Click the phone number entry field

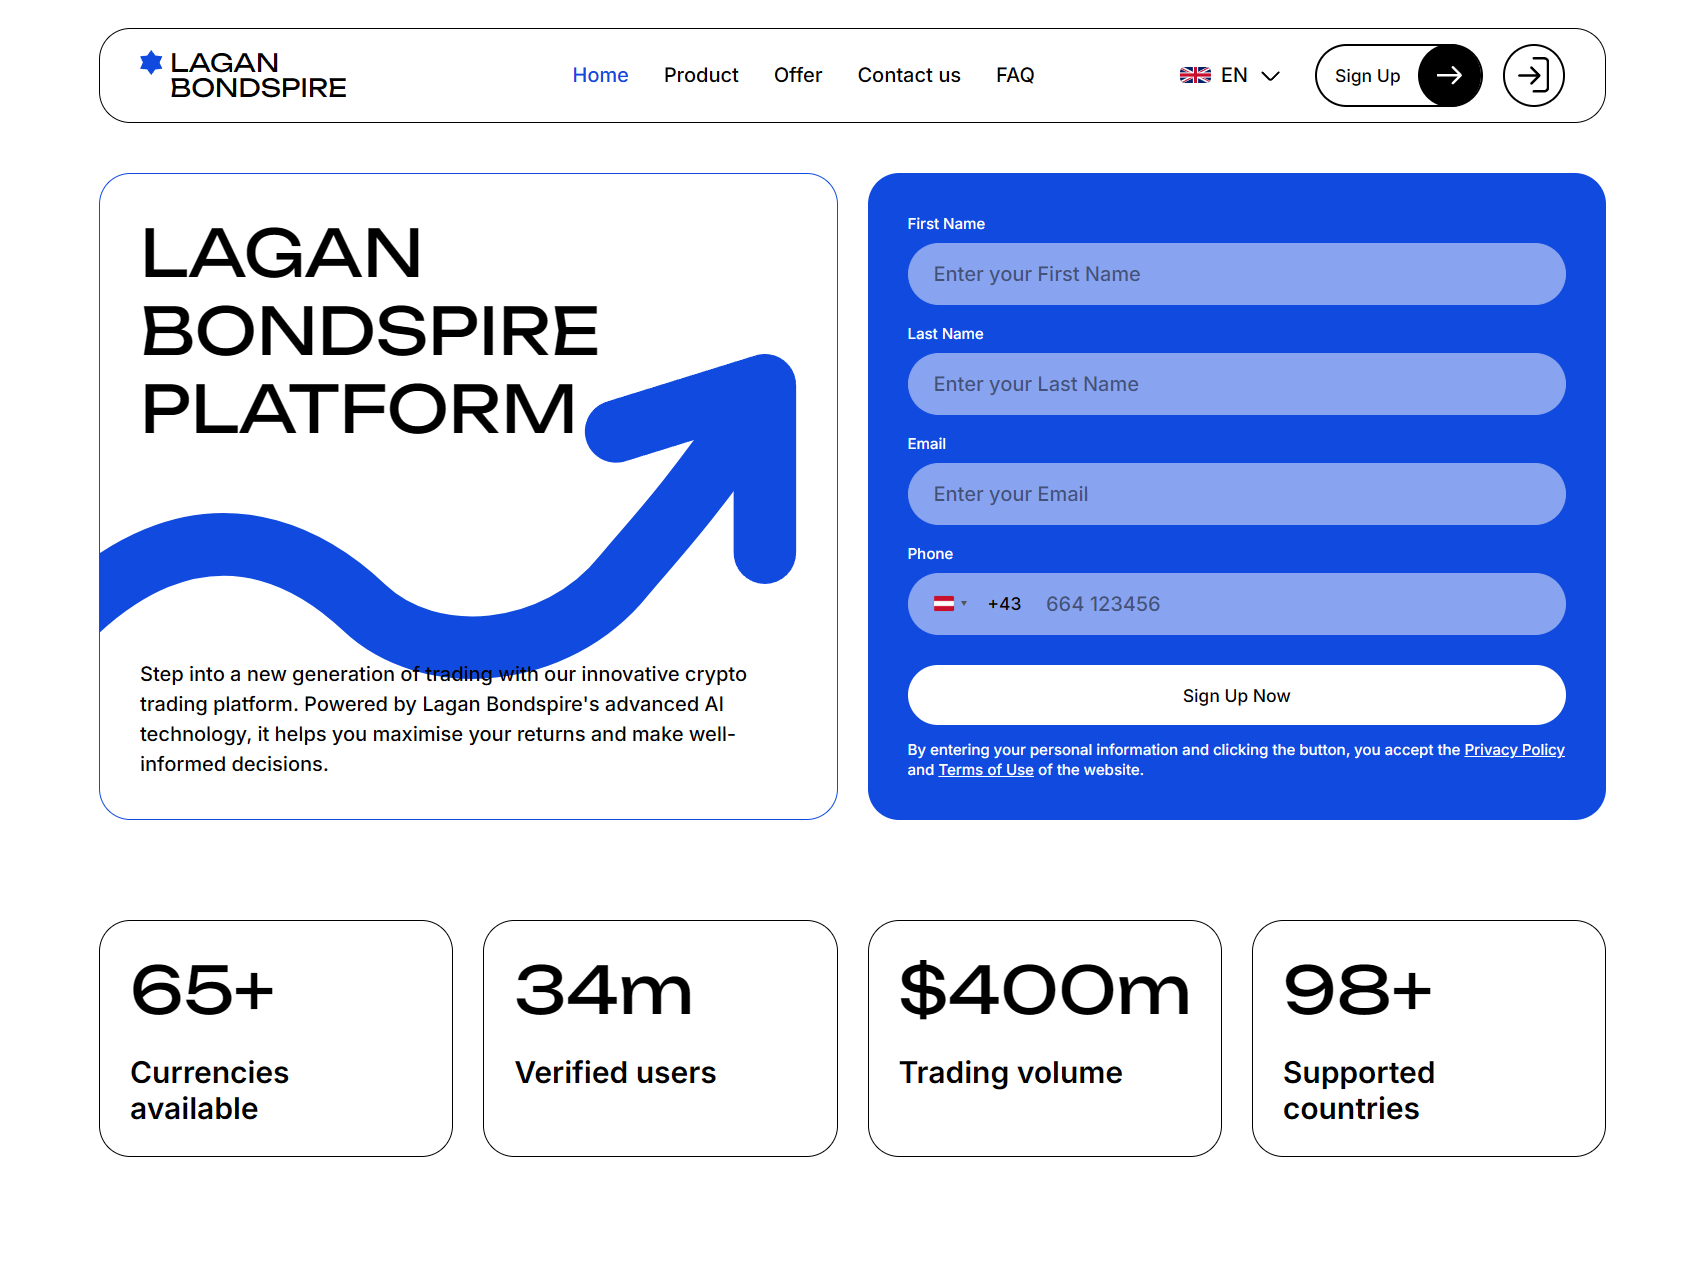[x=1200, y=603]
